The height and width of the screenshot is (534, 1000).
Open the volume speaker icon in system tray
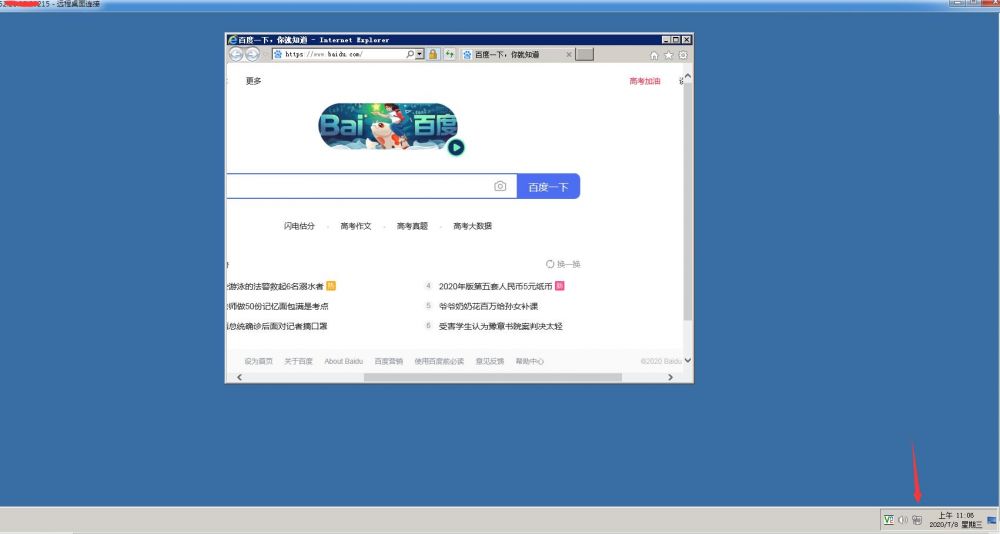coord(902,520)
